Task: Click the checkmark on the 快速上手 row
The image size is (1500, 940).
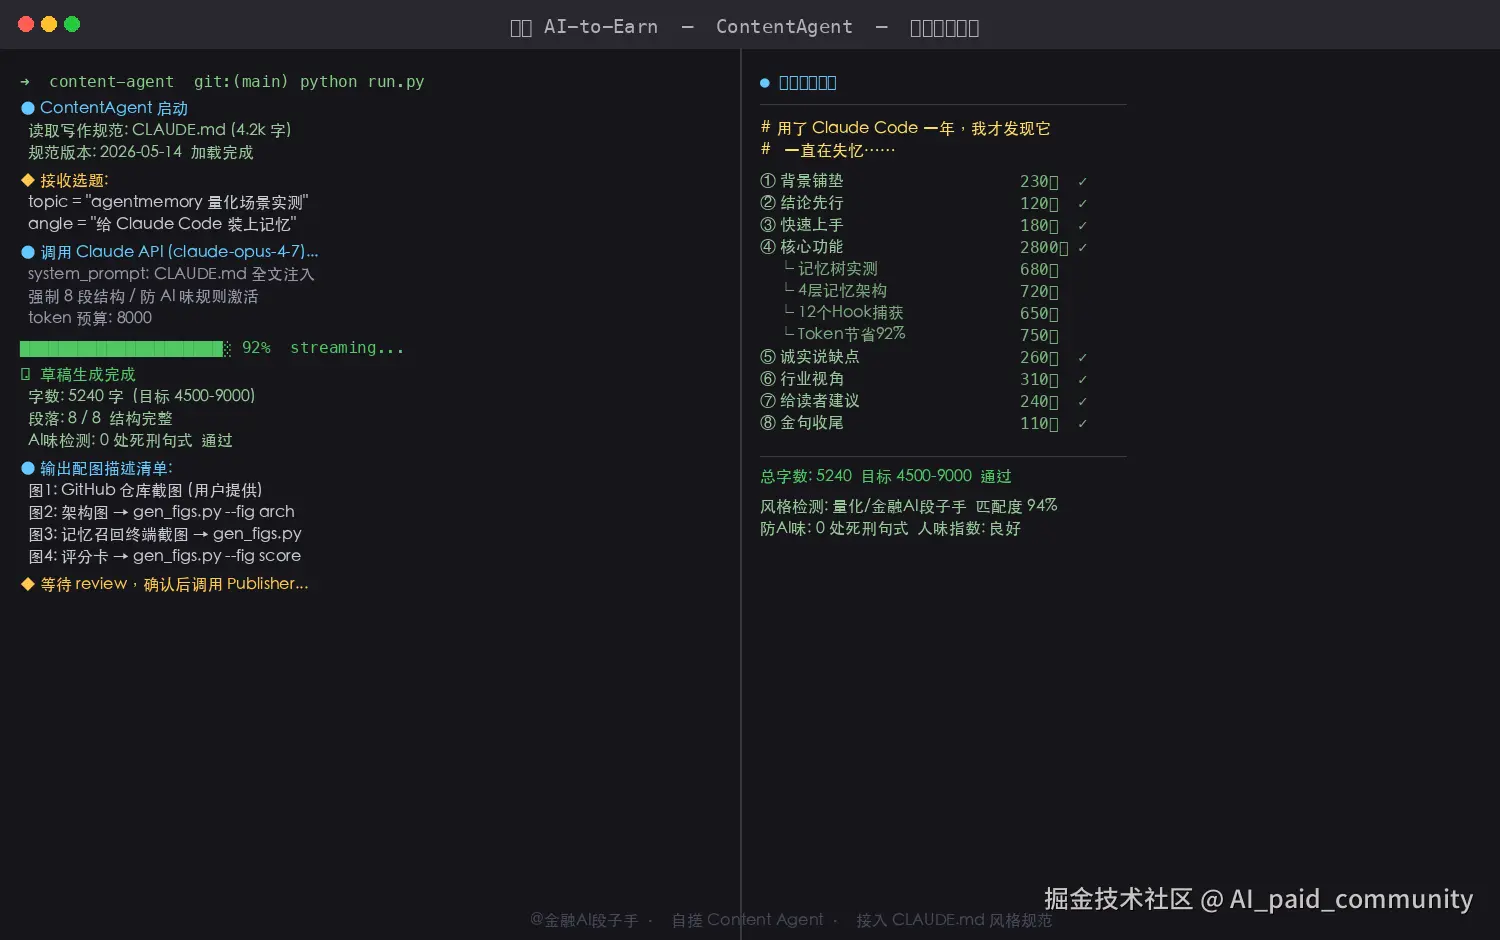Action: 1082,225
